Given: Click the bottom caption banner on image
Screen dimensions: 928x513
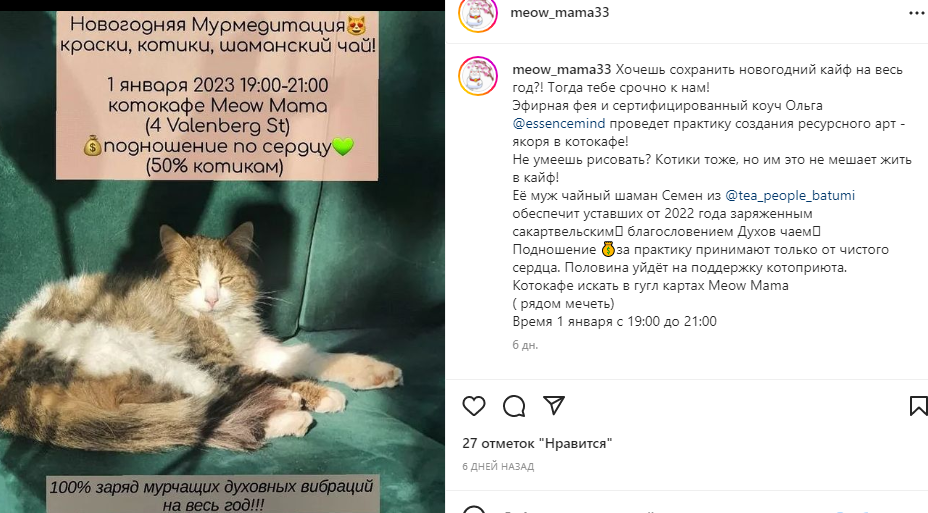Looking at the screenshot, I should click(212, 495).
